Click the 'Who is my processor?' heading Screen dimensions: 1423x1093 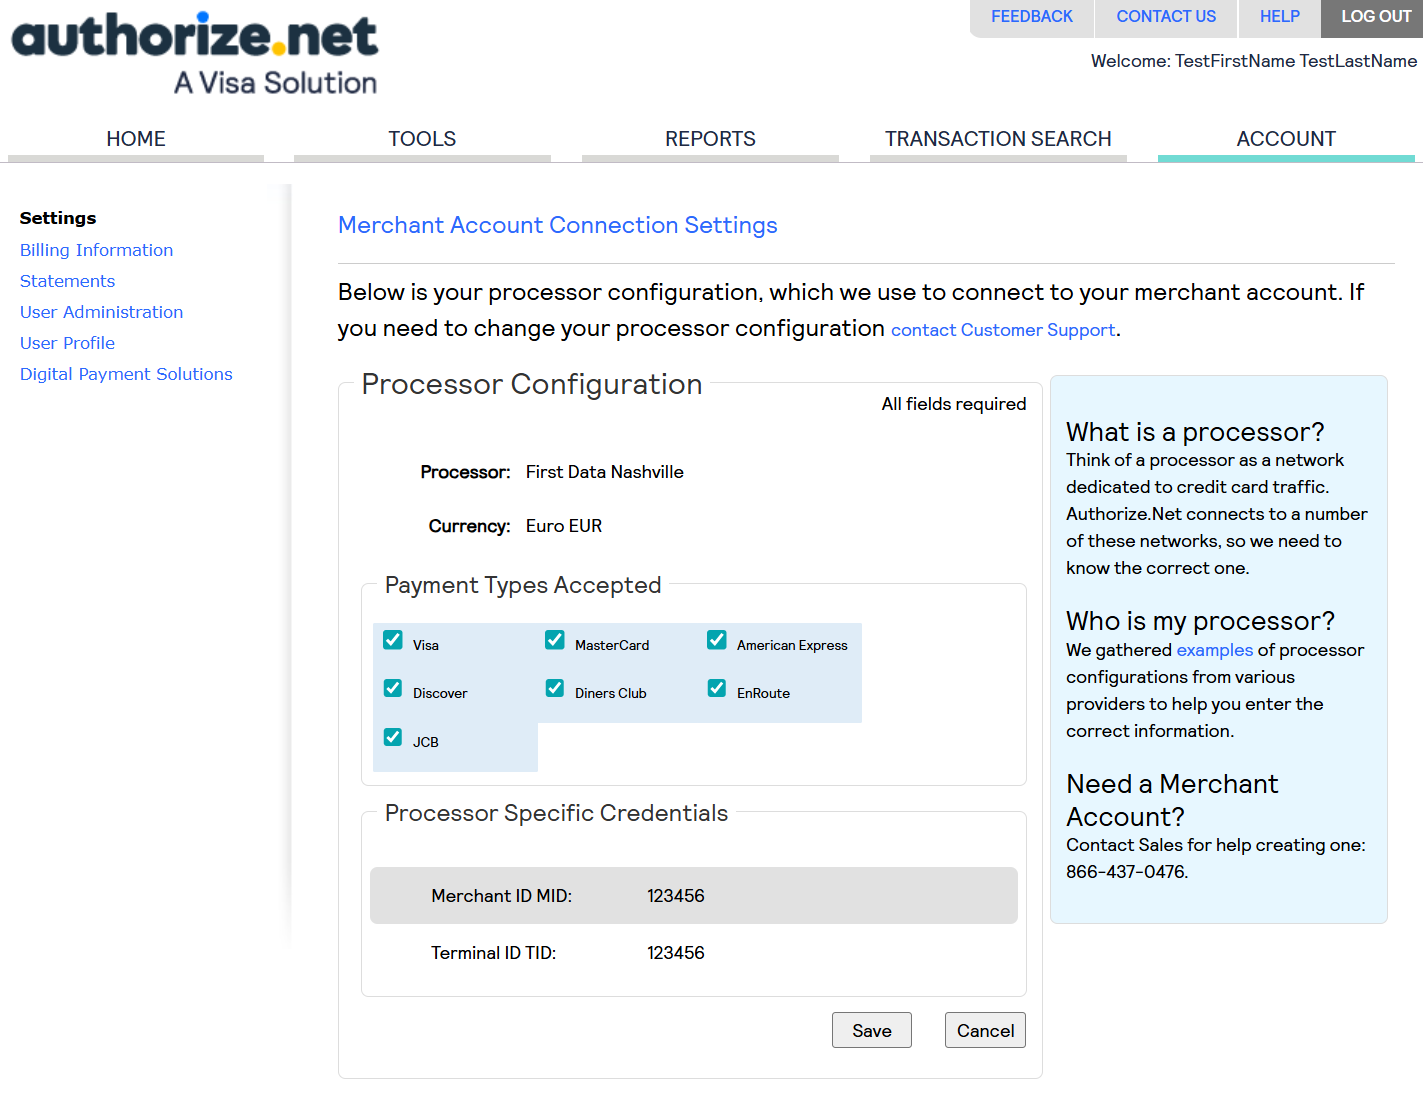coord(1200,621)
